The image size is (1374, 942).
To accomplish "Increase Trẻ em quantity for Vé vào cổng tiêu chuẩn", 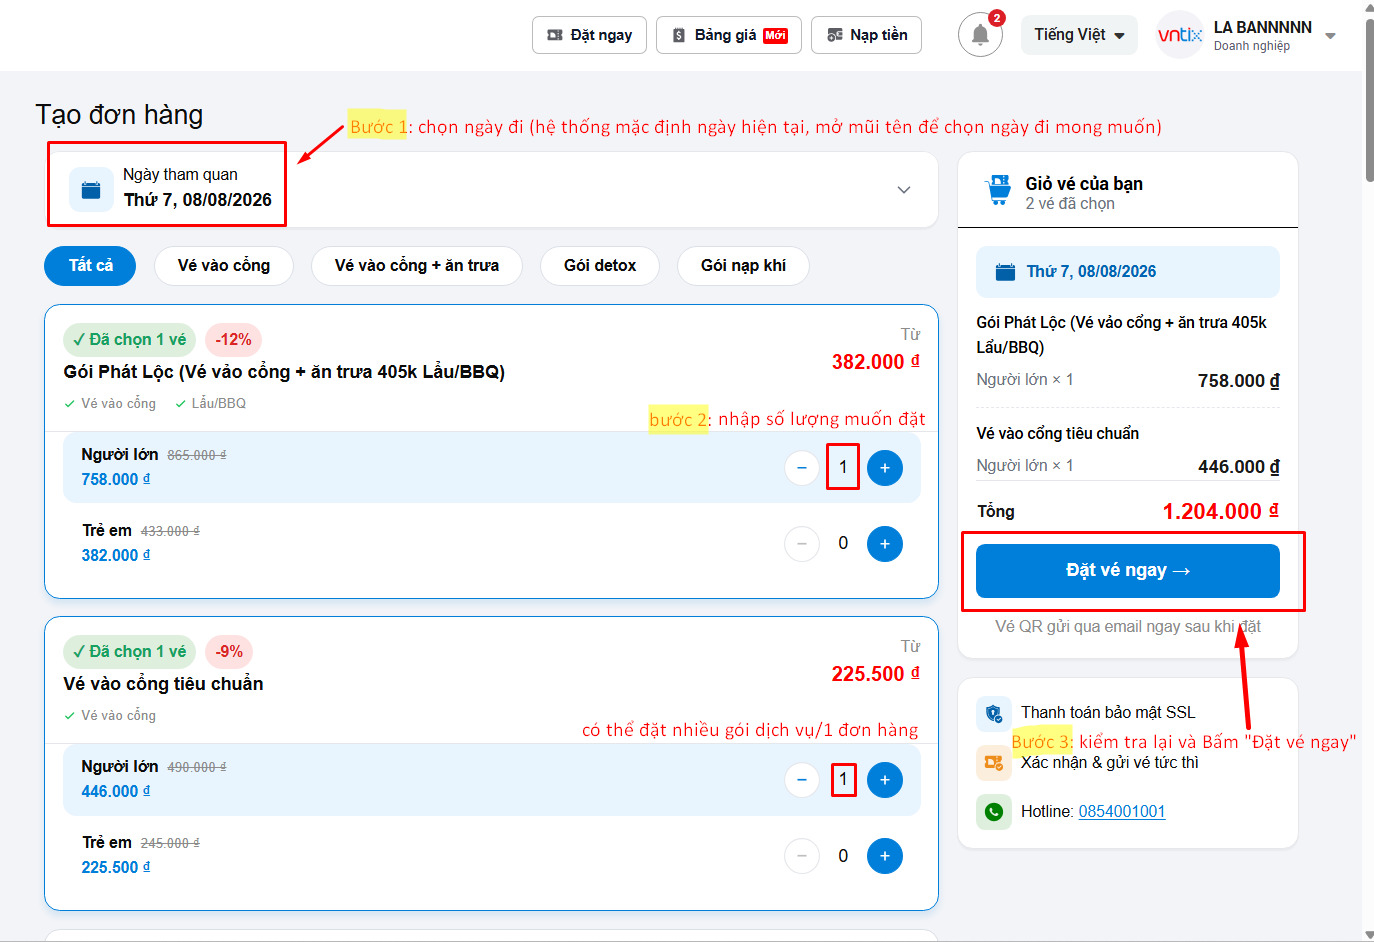I will 885,856.
